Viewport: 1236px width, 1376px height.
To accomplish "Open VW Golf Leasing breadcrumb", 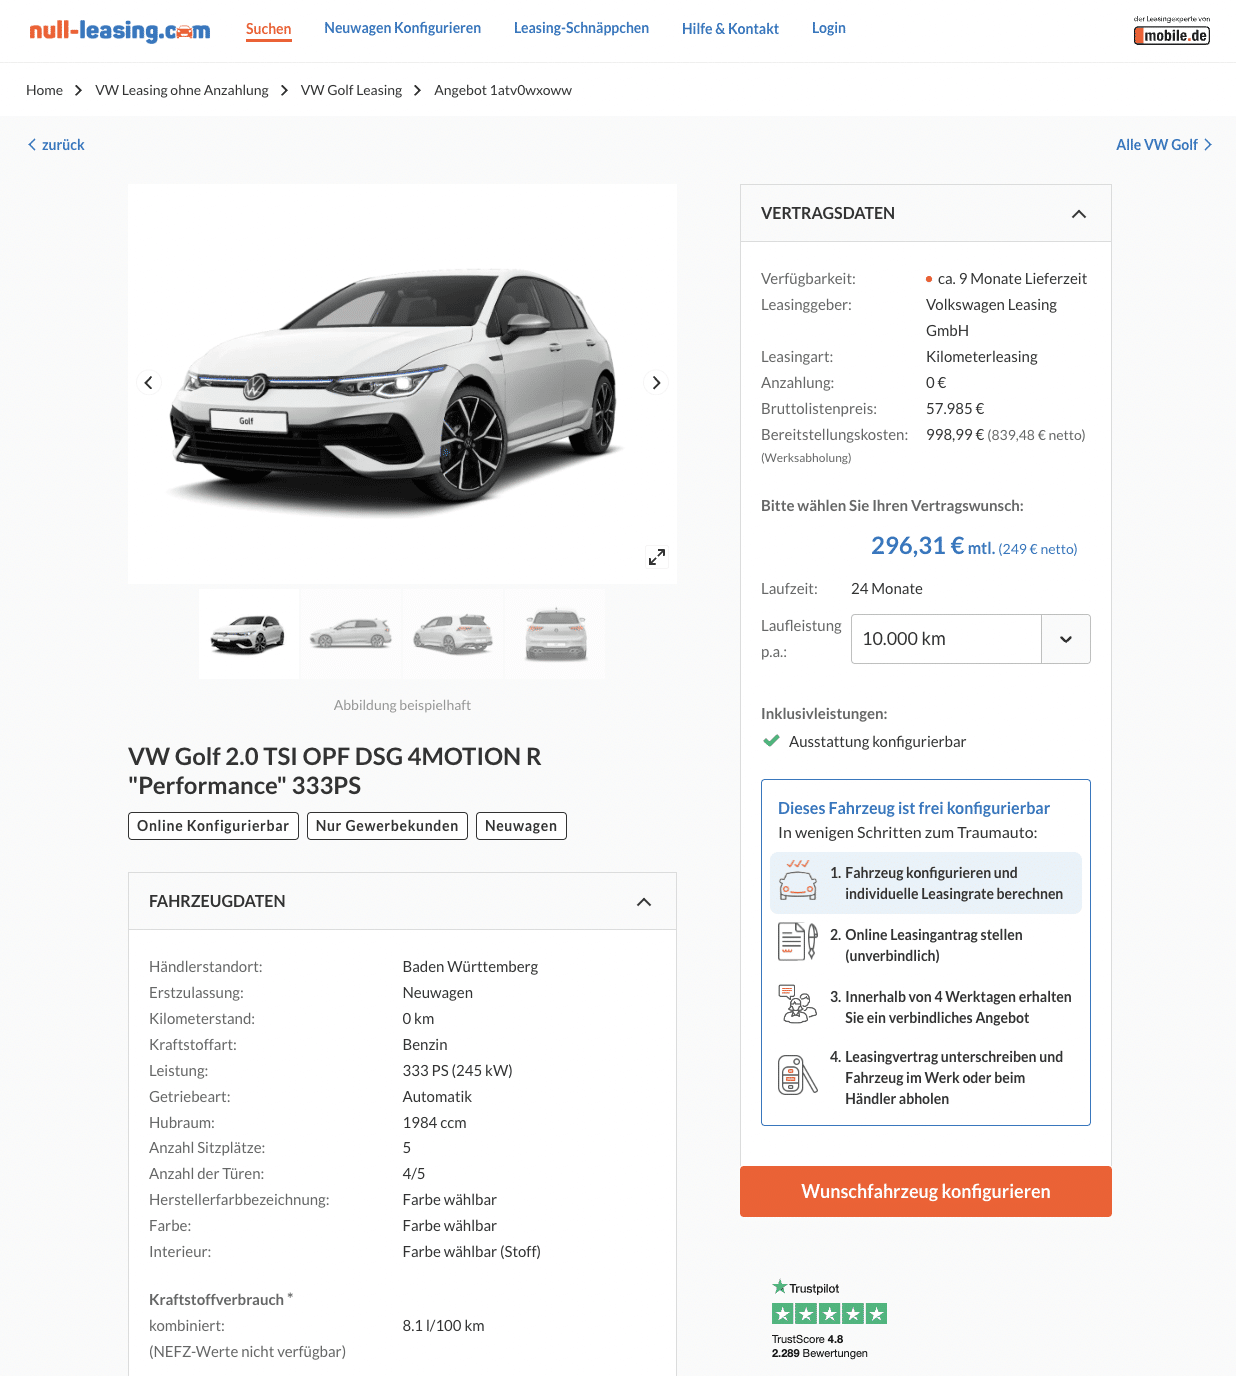I will coord(351,90).
